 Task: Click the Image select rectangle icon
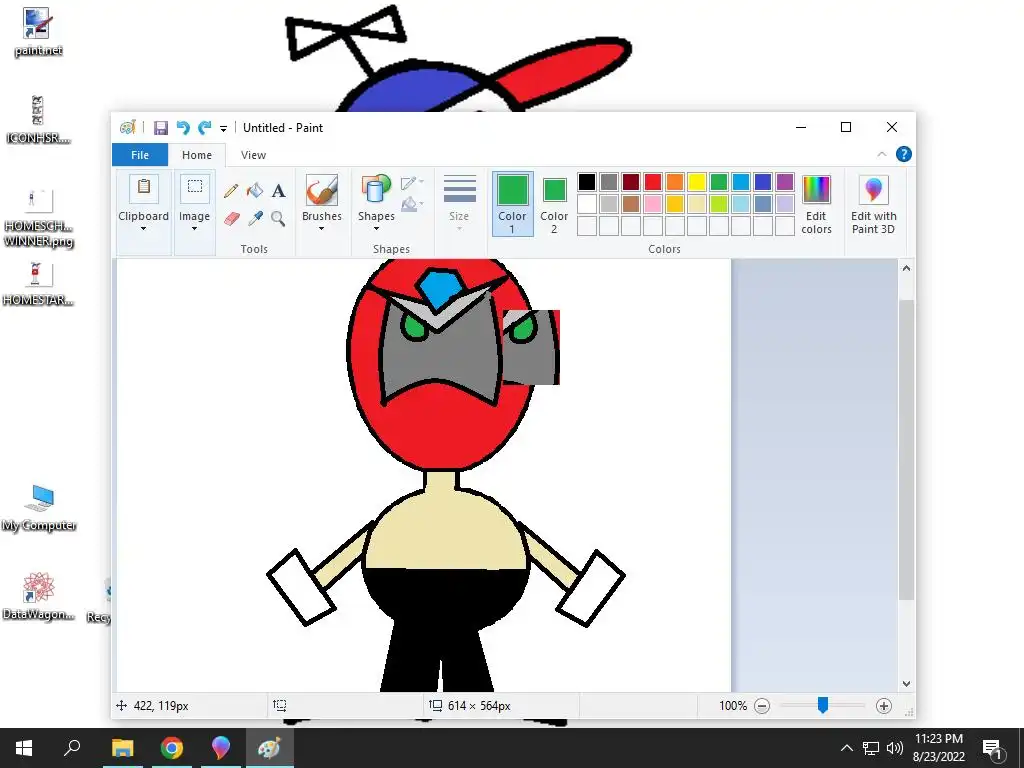(195, 189)
